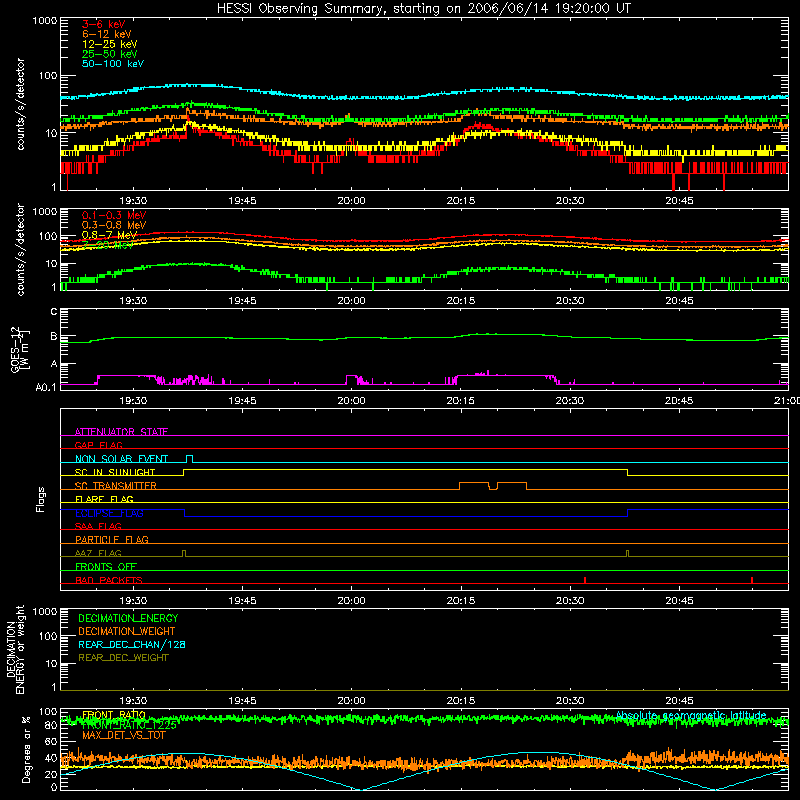
Task: Click the HESSI Observing Summary title text
Action: (x=423, y=9)
